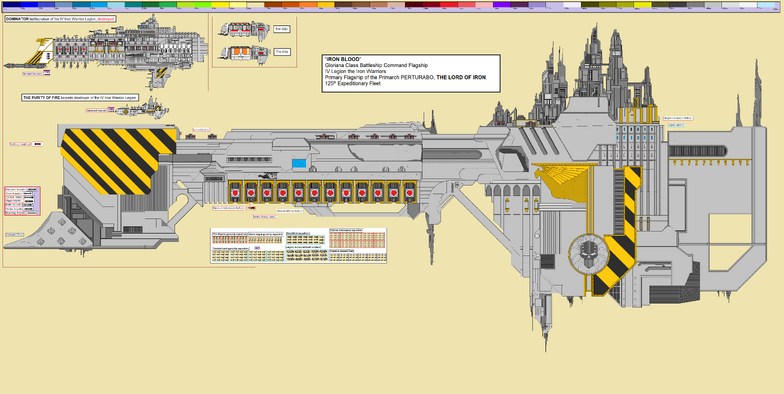Pick the bright lime green palette swatch
784x394 pixels.
tap(203, 4)
